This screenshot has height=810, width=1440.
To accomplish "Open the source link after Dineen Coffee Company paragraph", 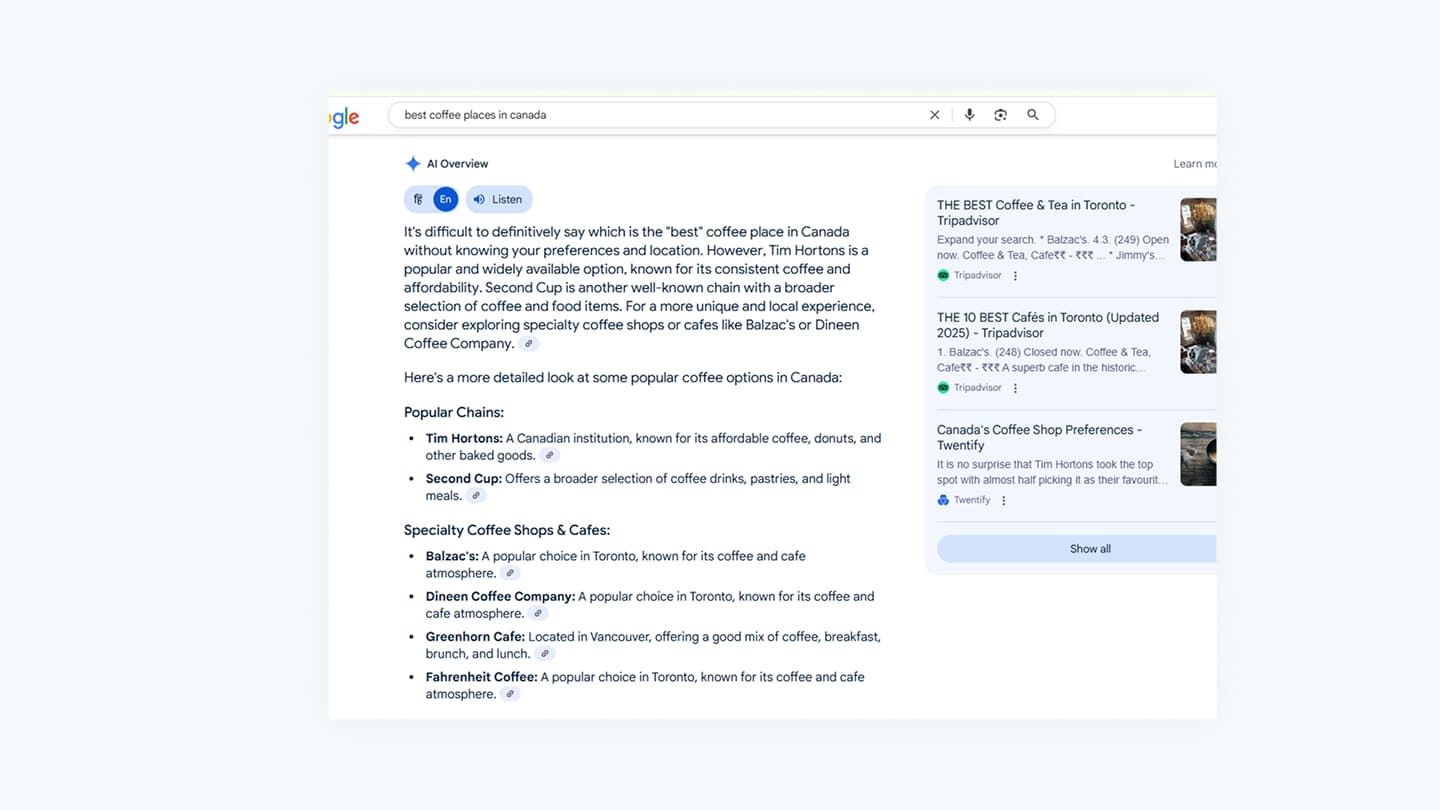I will (529, 344).
